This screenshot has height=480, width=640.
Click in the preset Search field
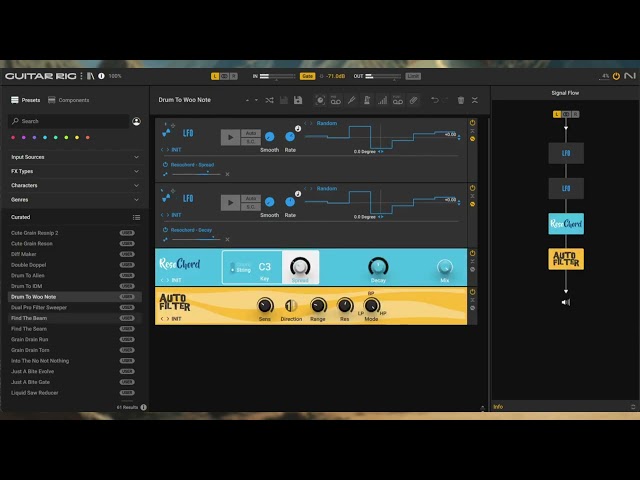click(69, 121)
